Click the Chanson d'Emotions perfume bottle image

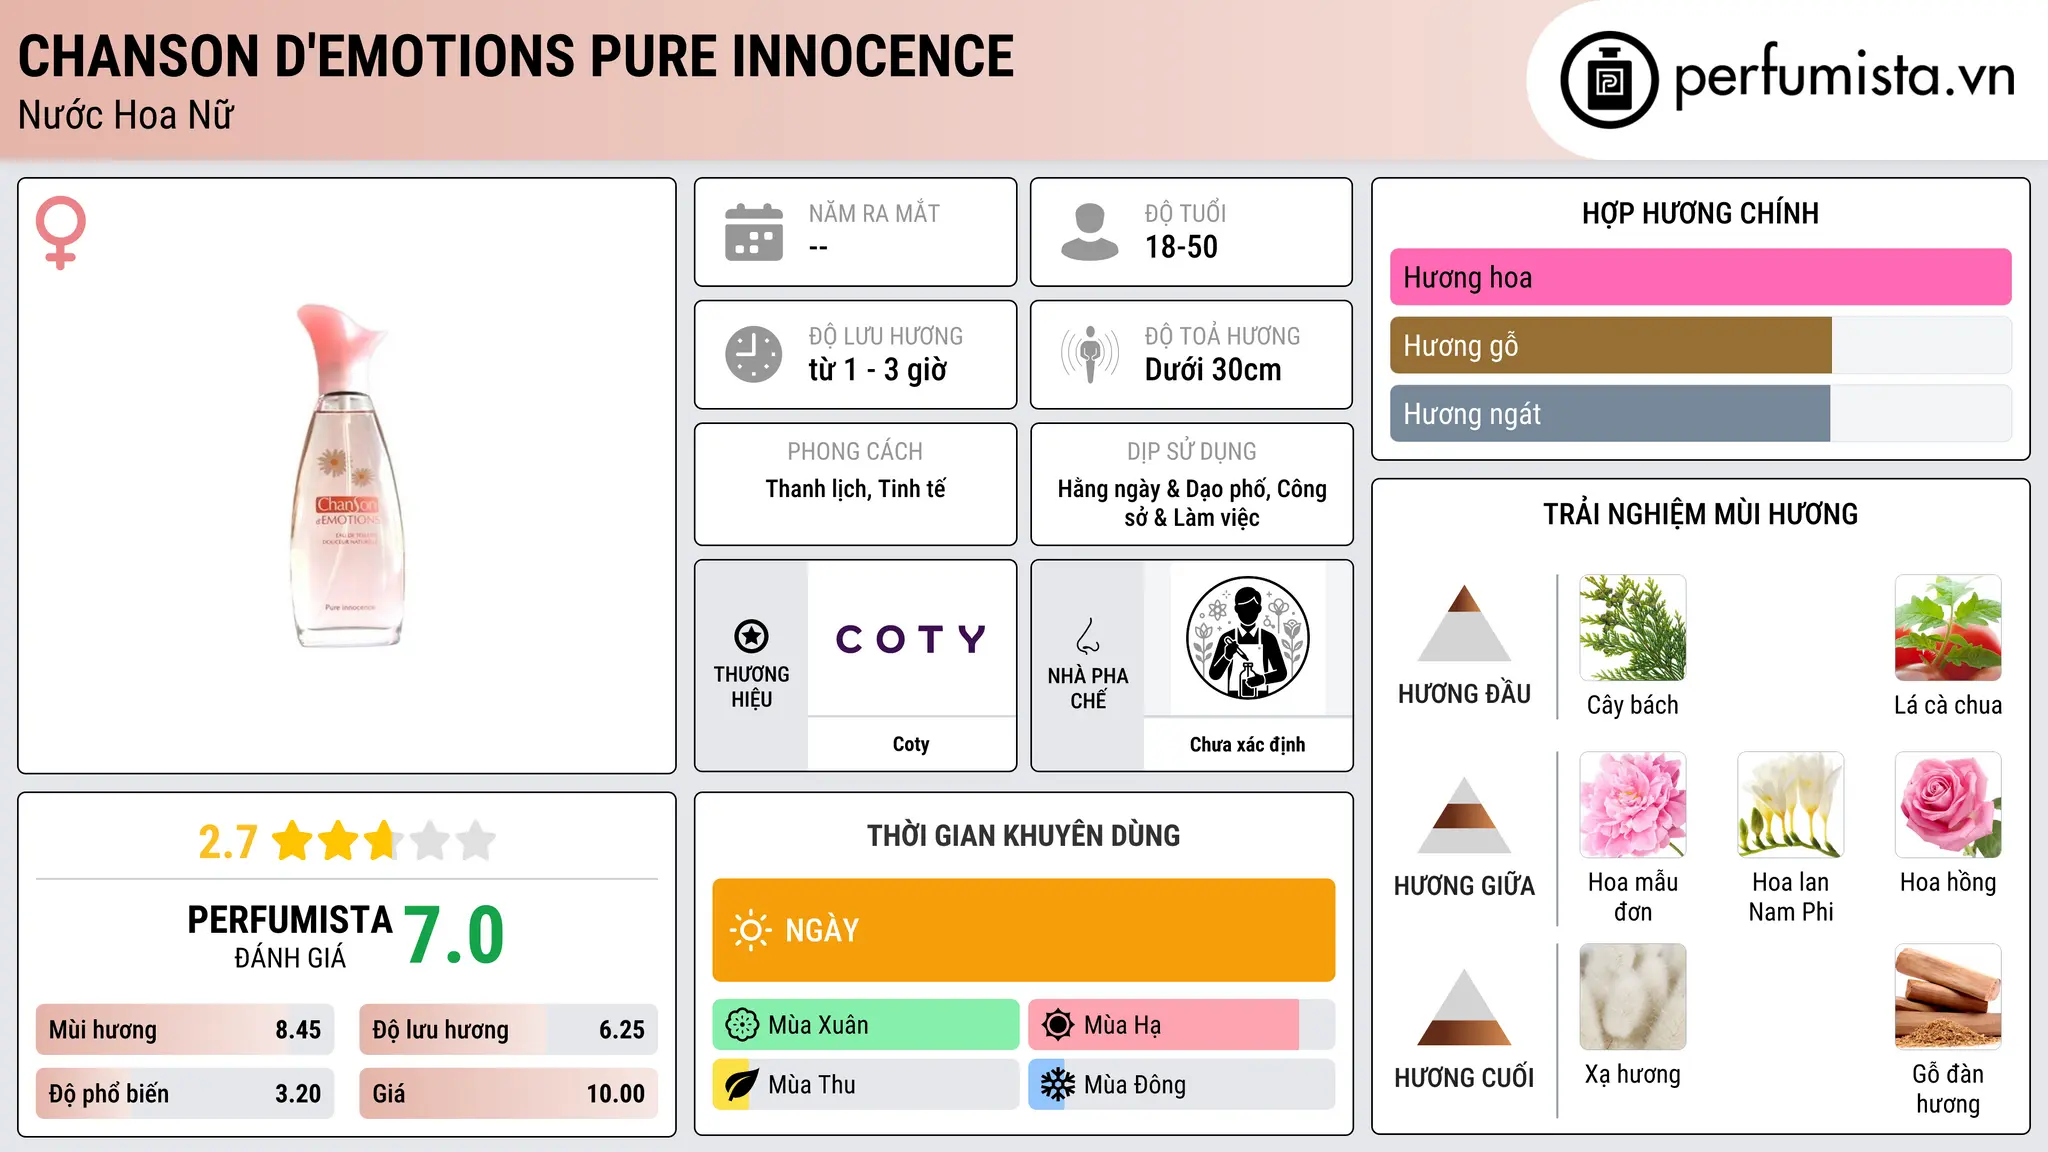[348, 476]
